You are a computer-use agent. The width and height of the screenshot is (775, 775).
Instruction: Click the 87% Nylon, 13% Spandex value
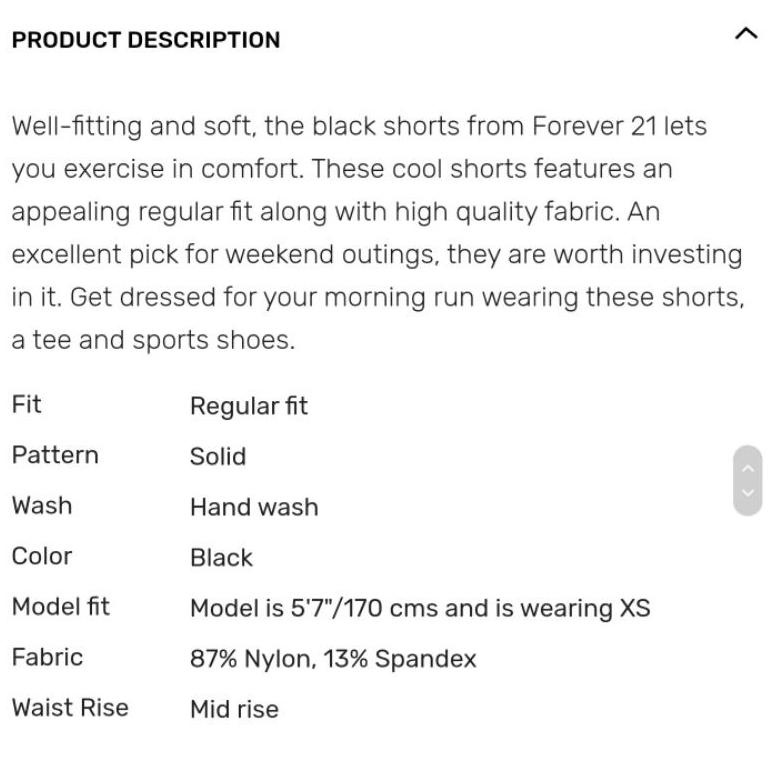coord(333,659)
